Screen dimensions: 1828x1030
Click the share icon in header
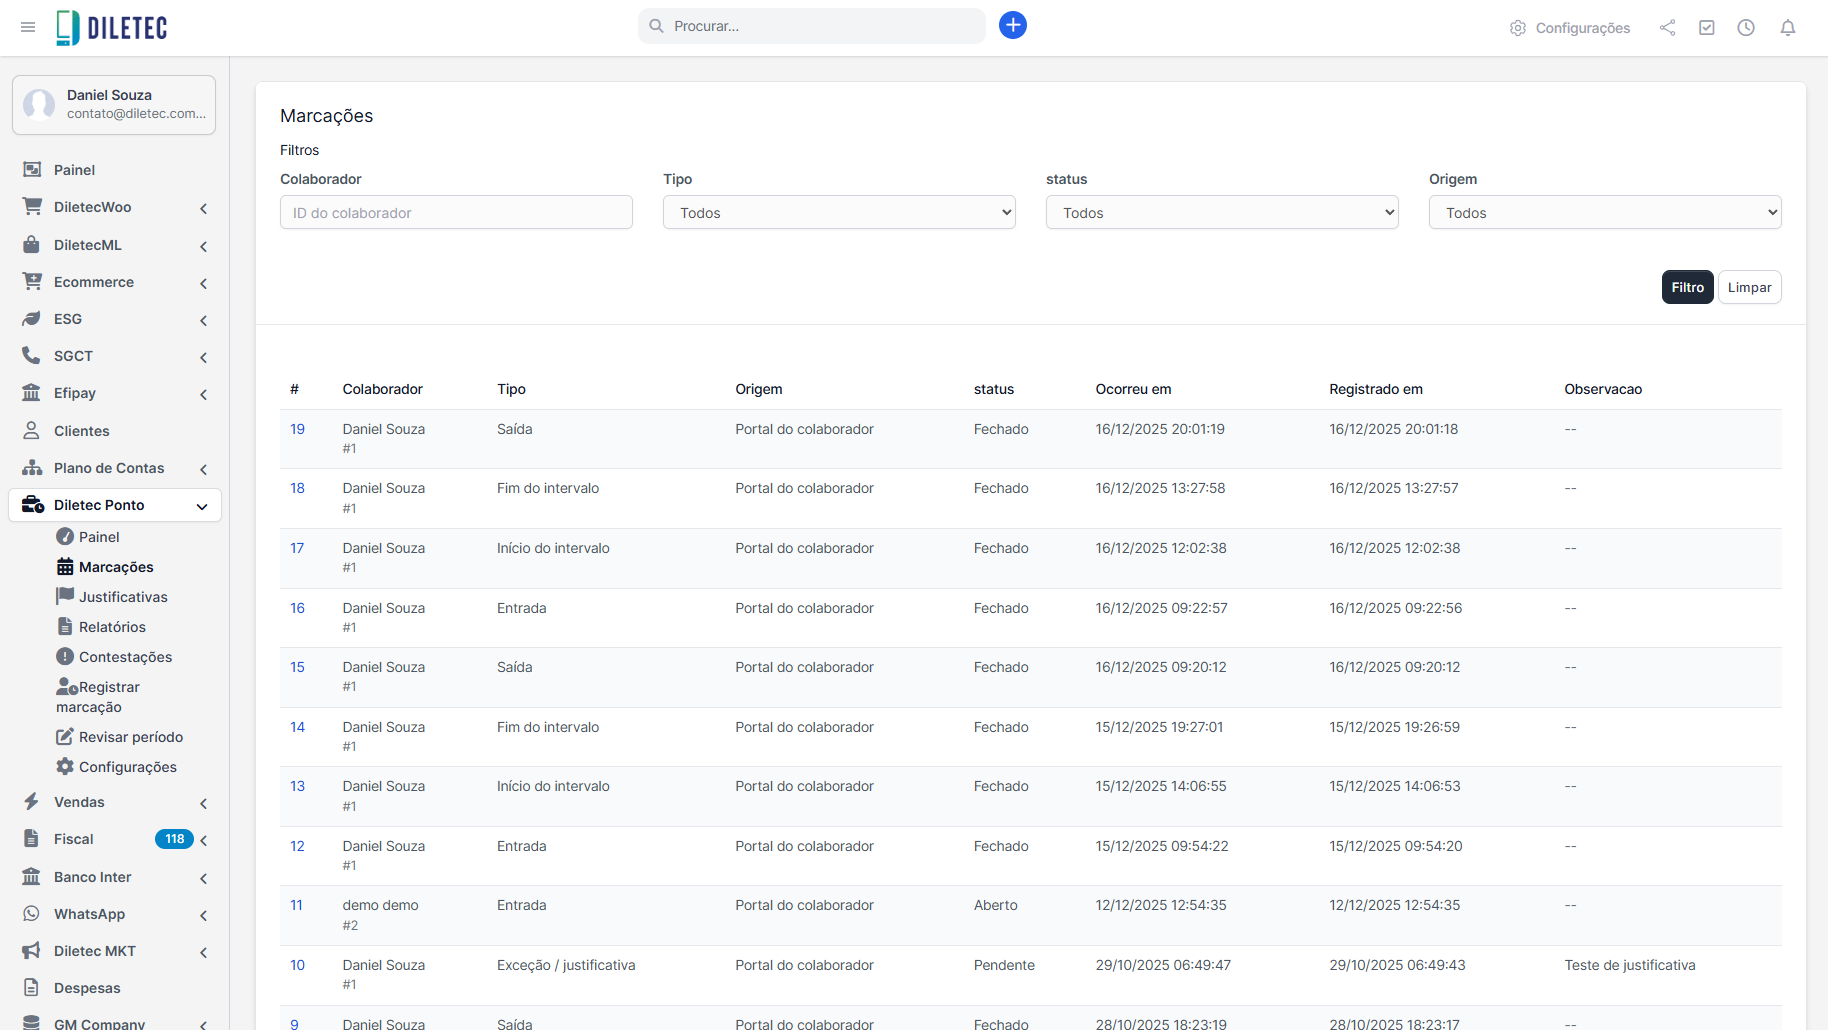1667,28
